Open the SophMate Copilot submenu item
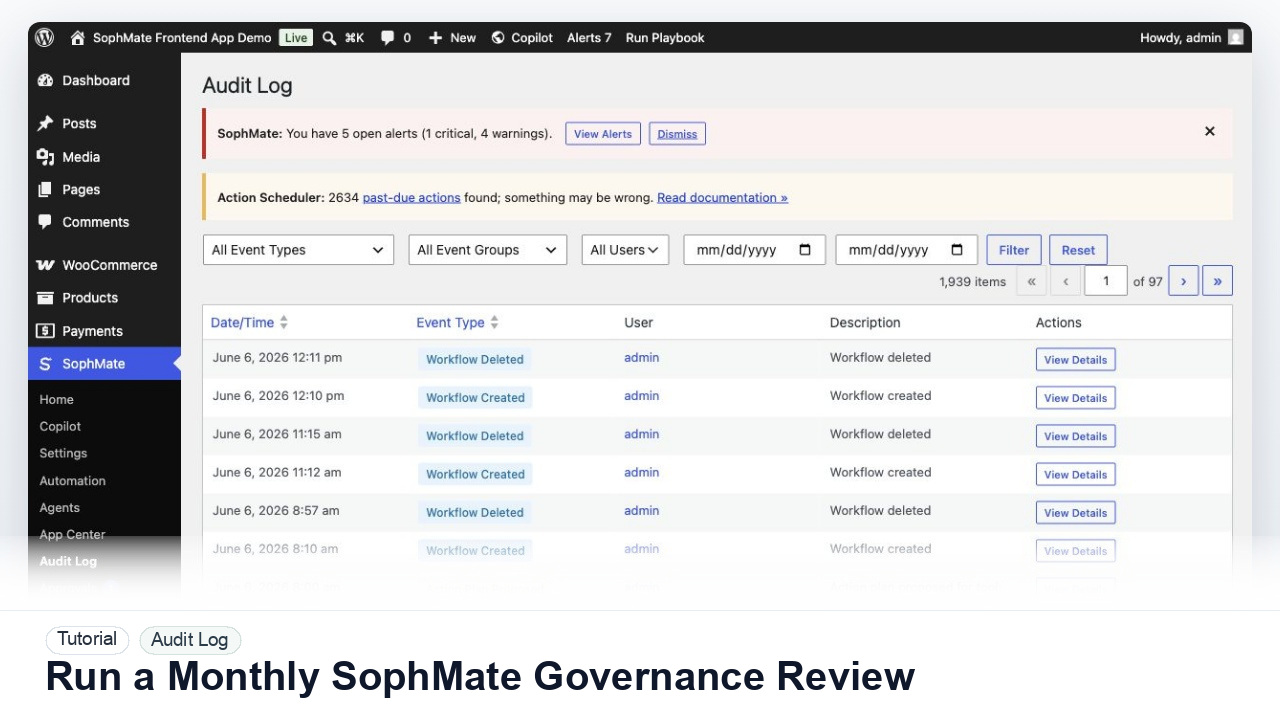The width and height of the screenshot is (1280, 720). click(x=60, y=426)
